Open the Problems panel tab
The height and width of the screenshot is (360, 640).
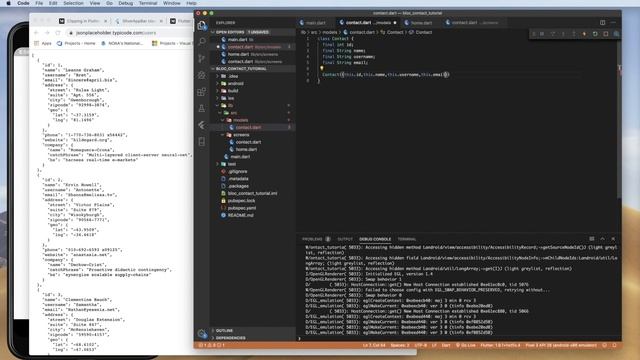coord(316,239)
